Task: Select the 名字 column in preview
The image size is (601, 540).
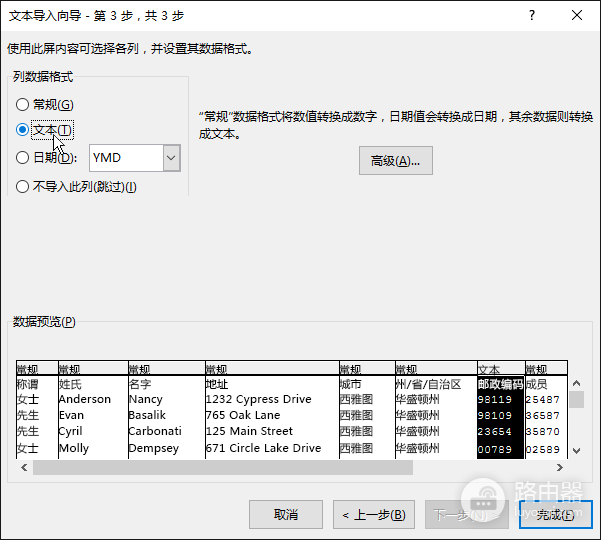Action: [140, 384]
